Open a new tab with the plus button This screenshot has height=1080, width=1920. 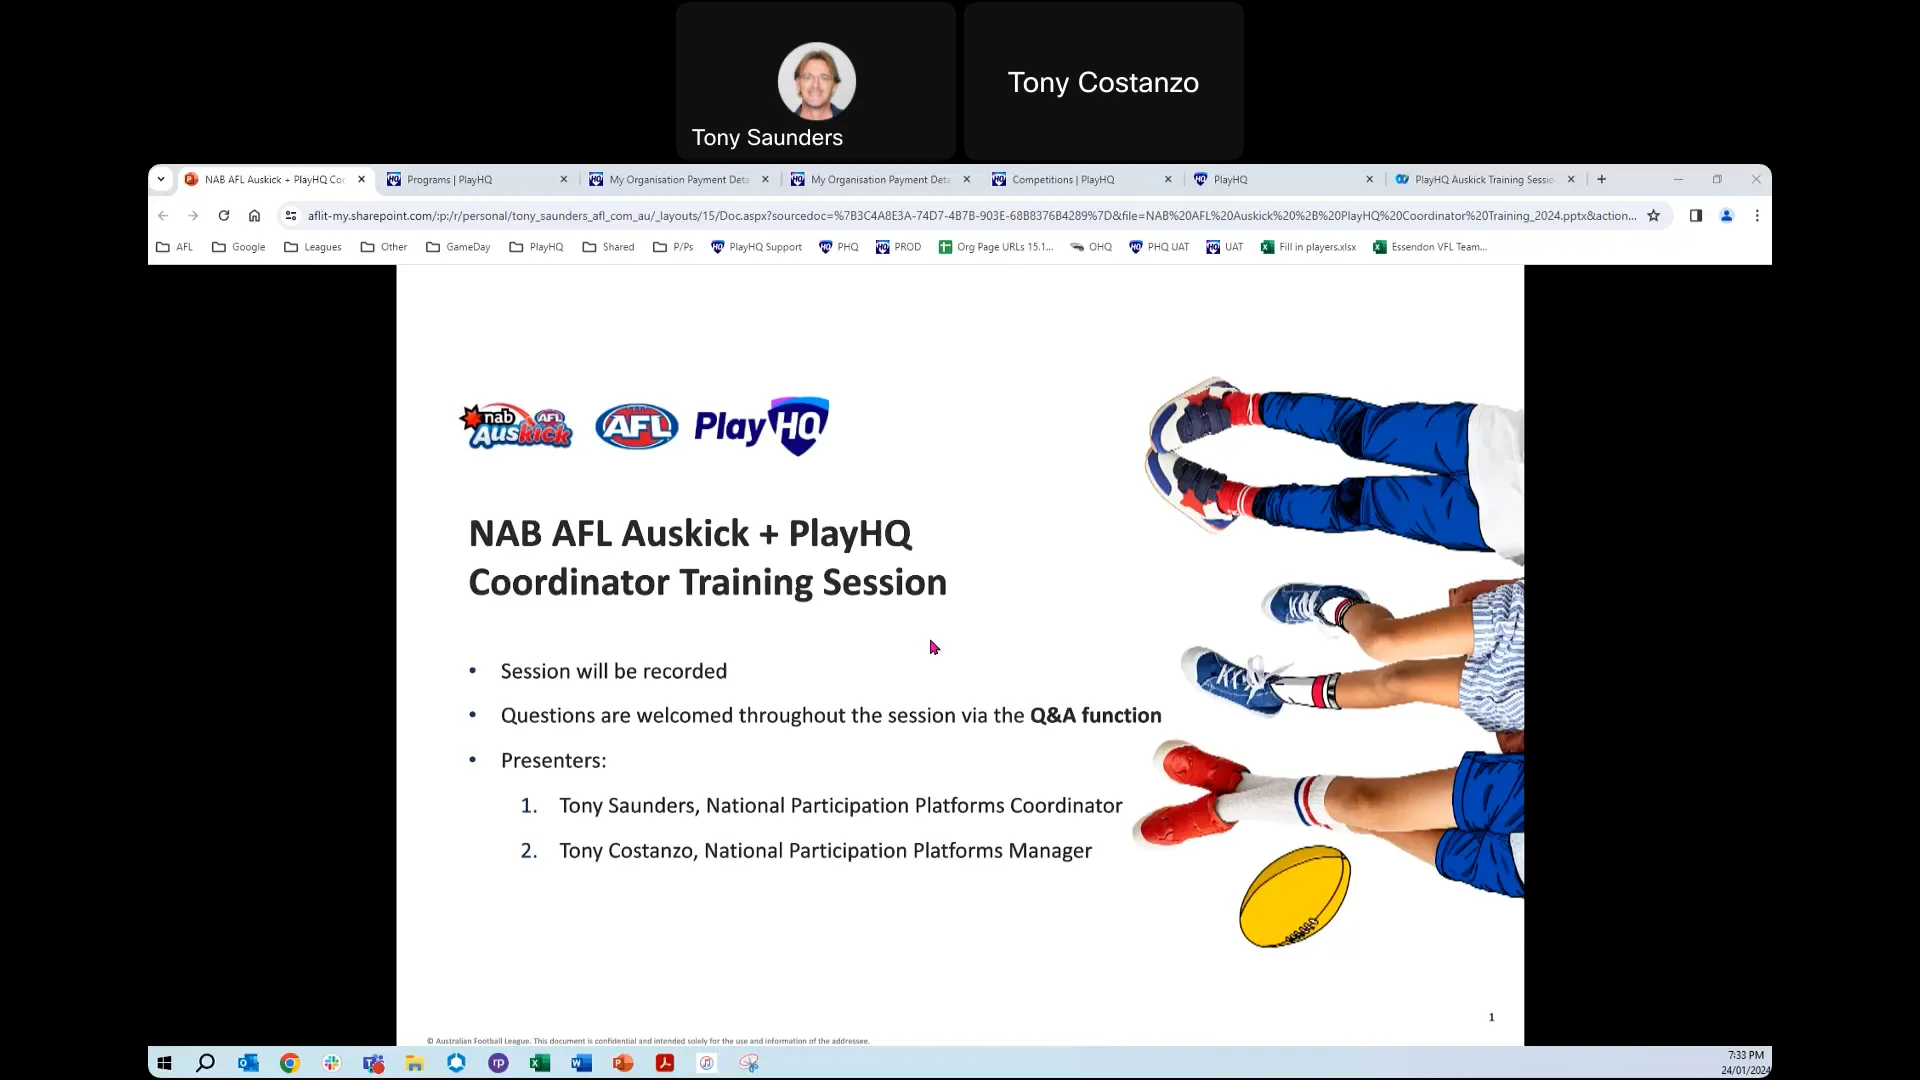1601,179
